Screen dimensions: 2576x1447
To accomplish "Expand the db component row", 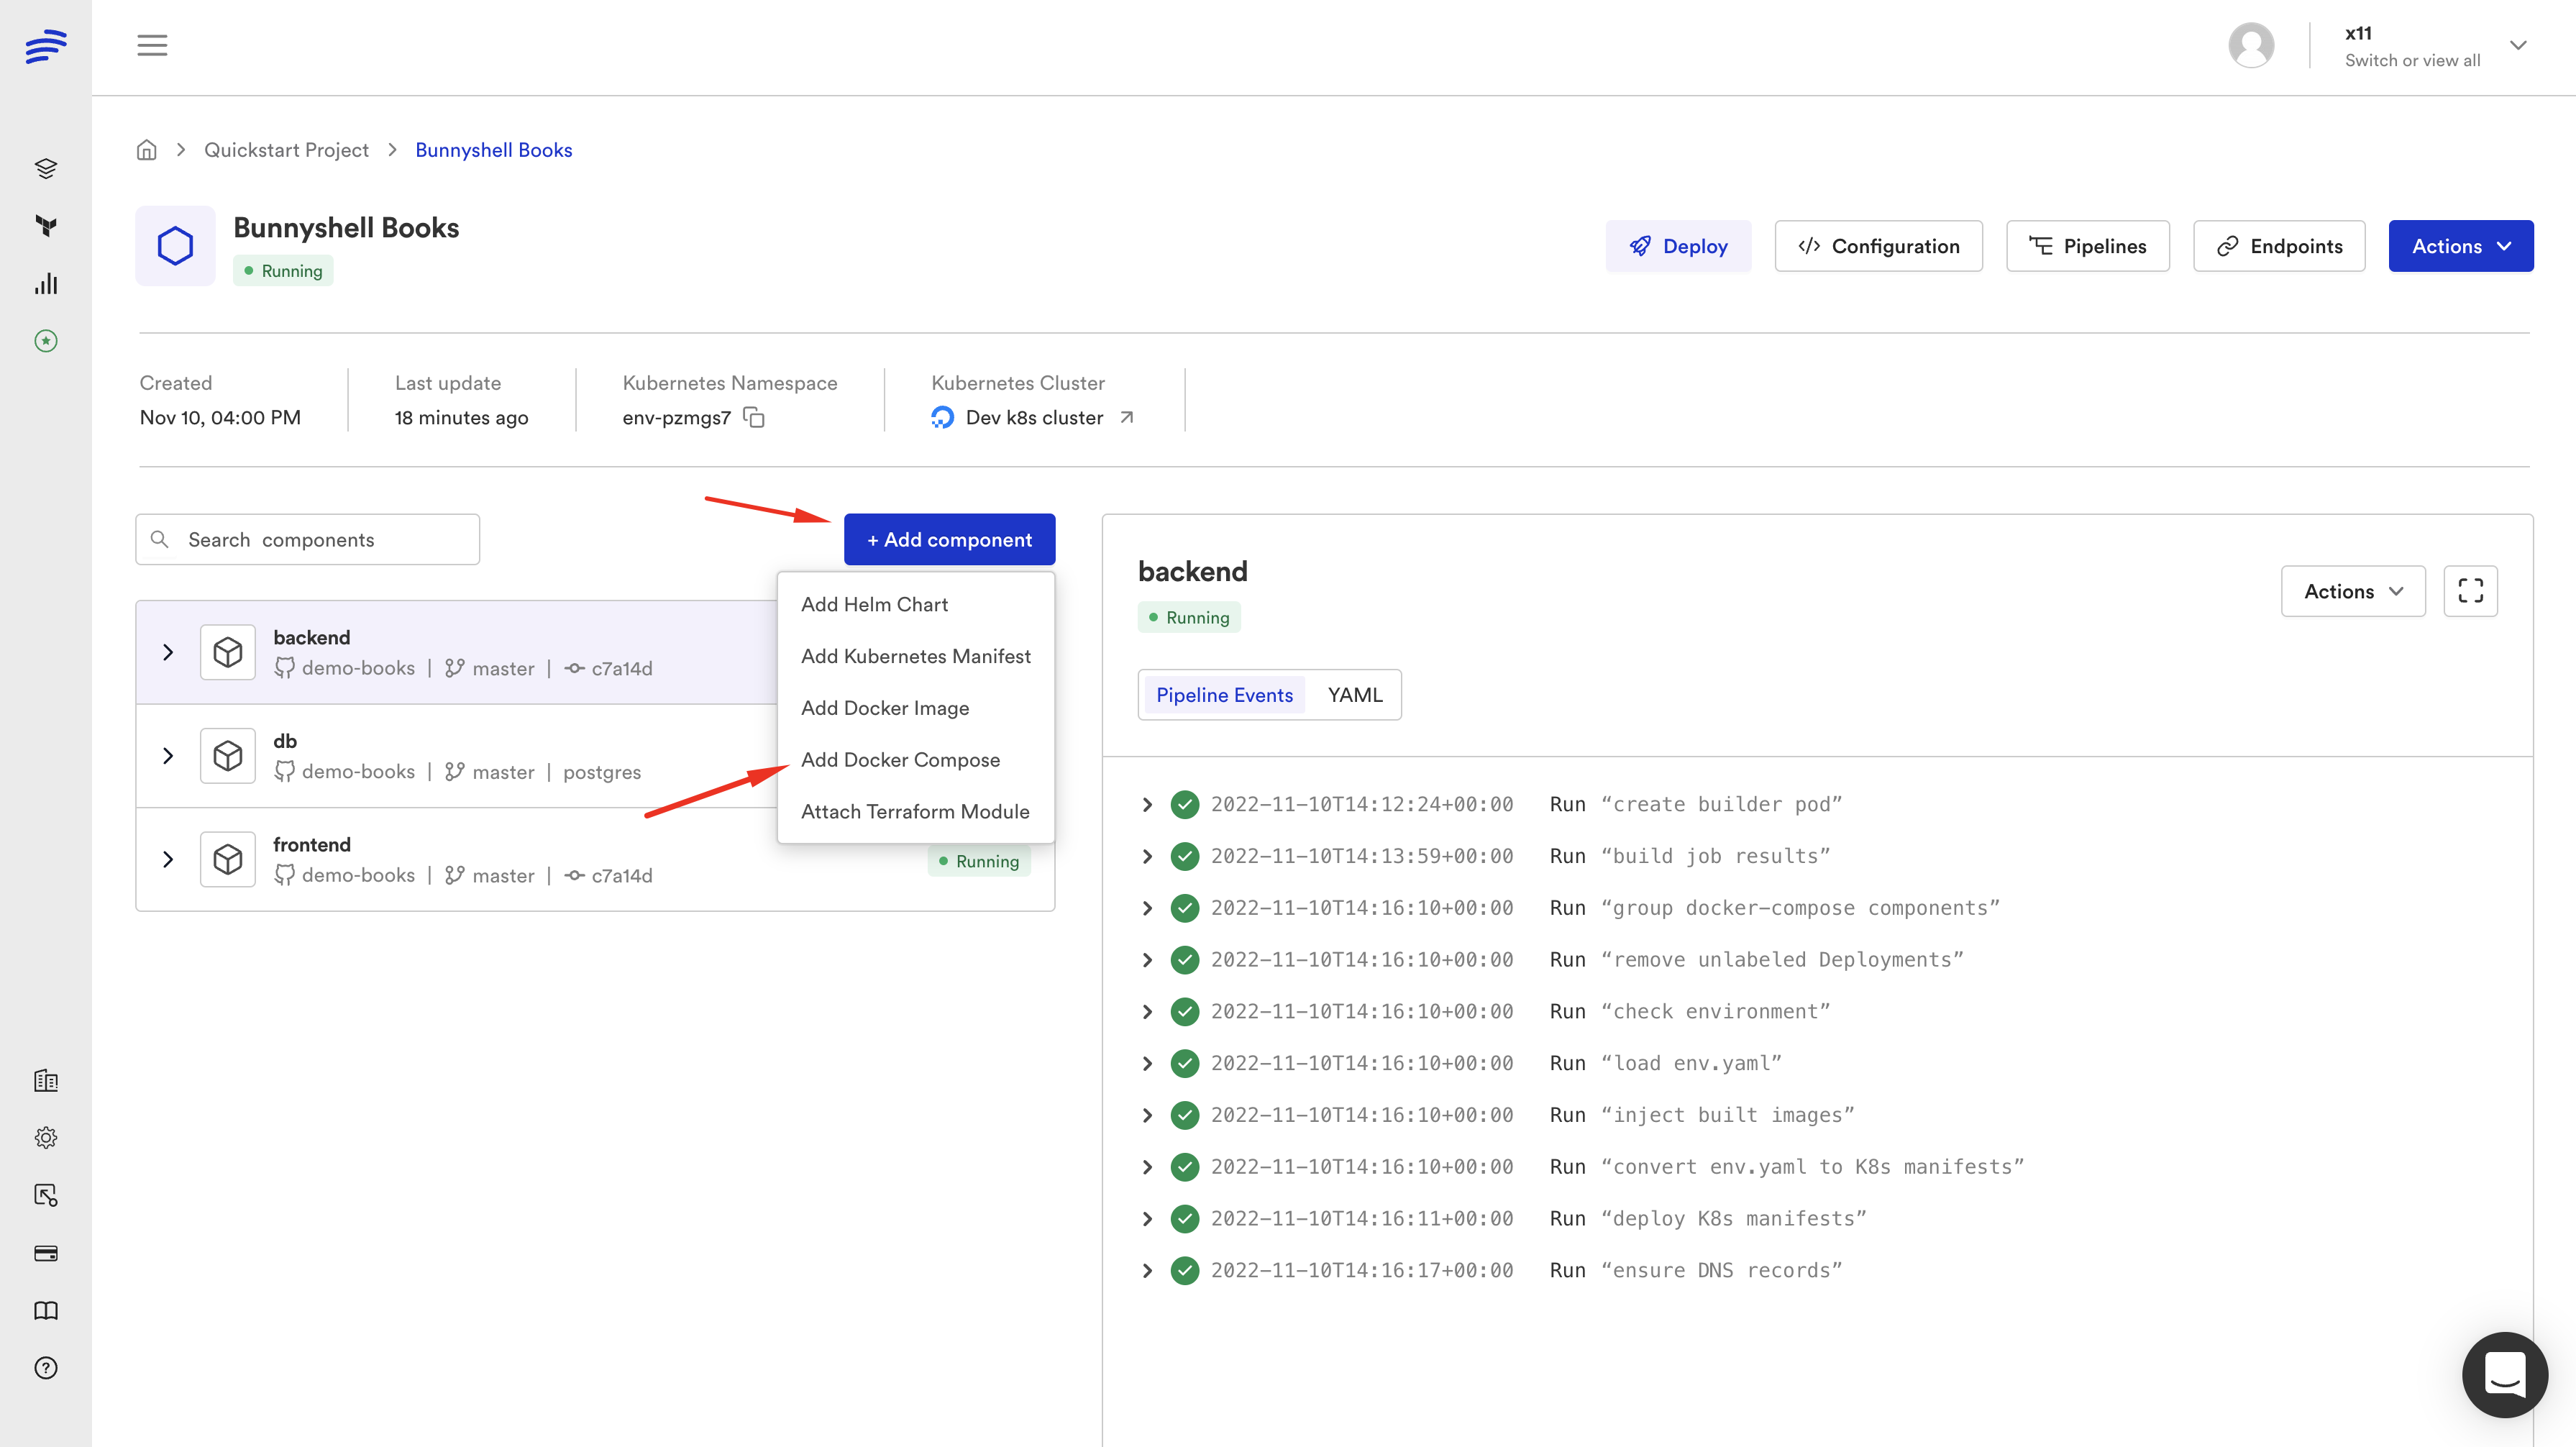I will [x=168, y=756].
